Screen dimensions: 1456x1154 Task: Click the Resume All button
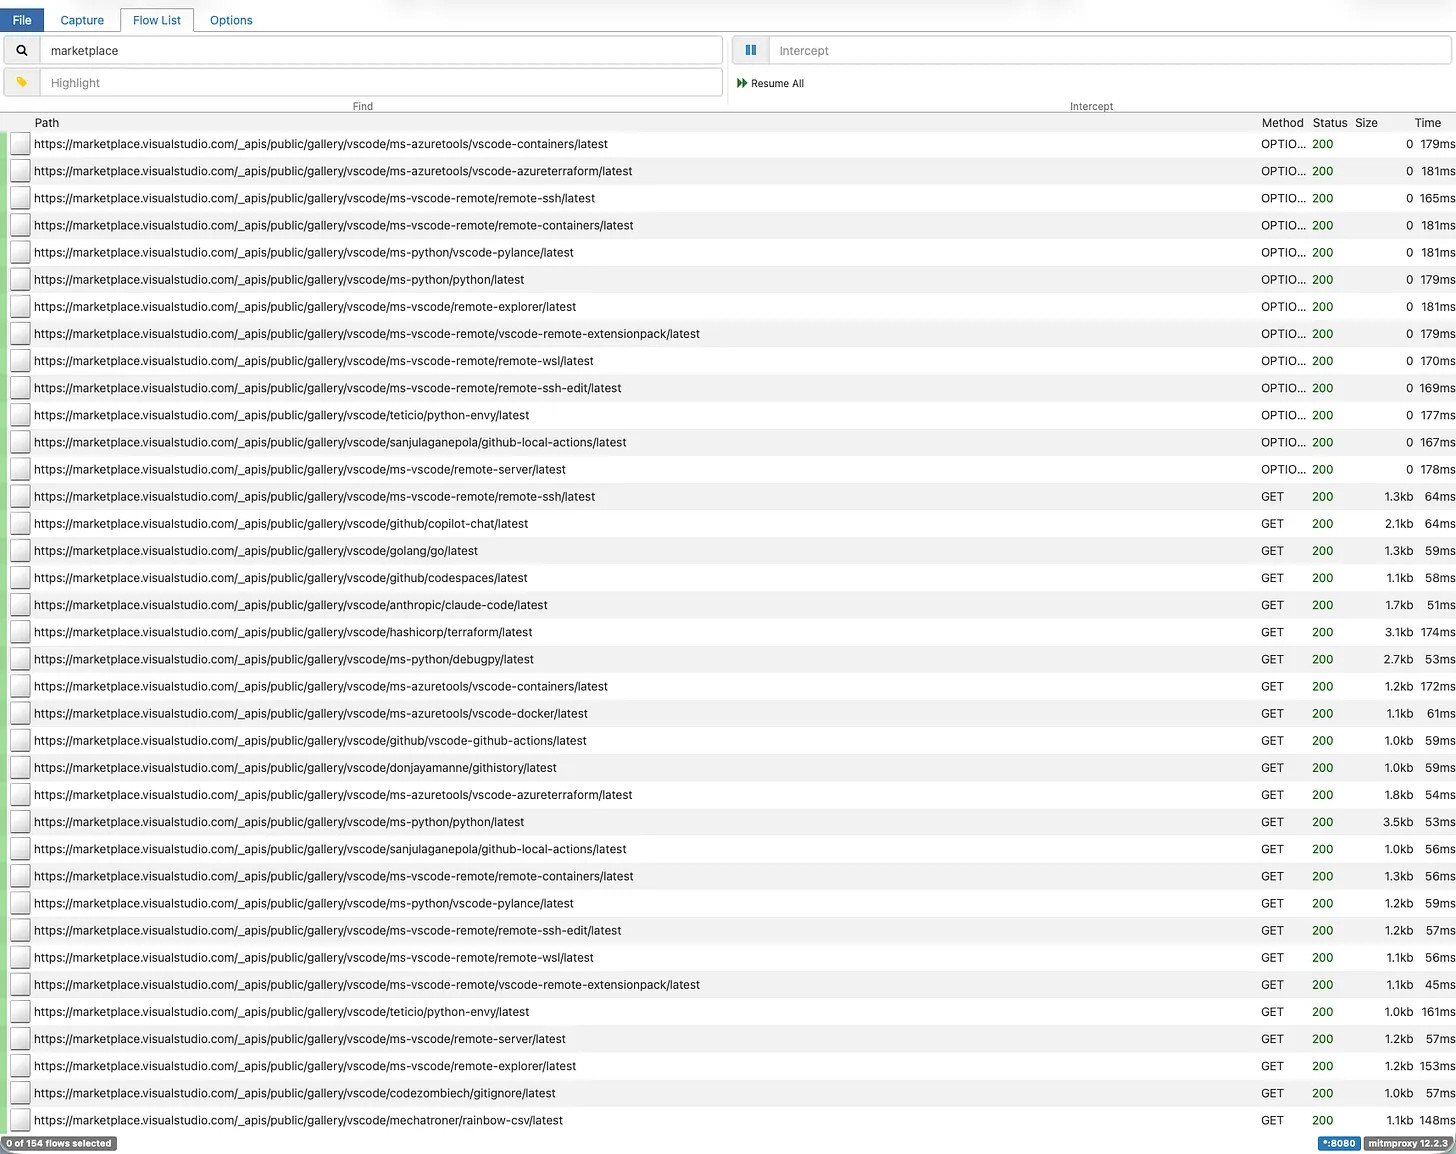pos(770,83)
